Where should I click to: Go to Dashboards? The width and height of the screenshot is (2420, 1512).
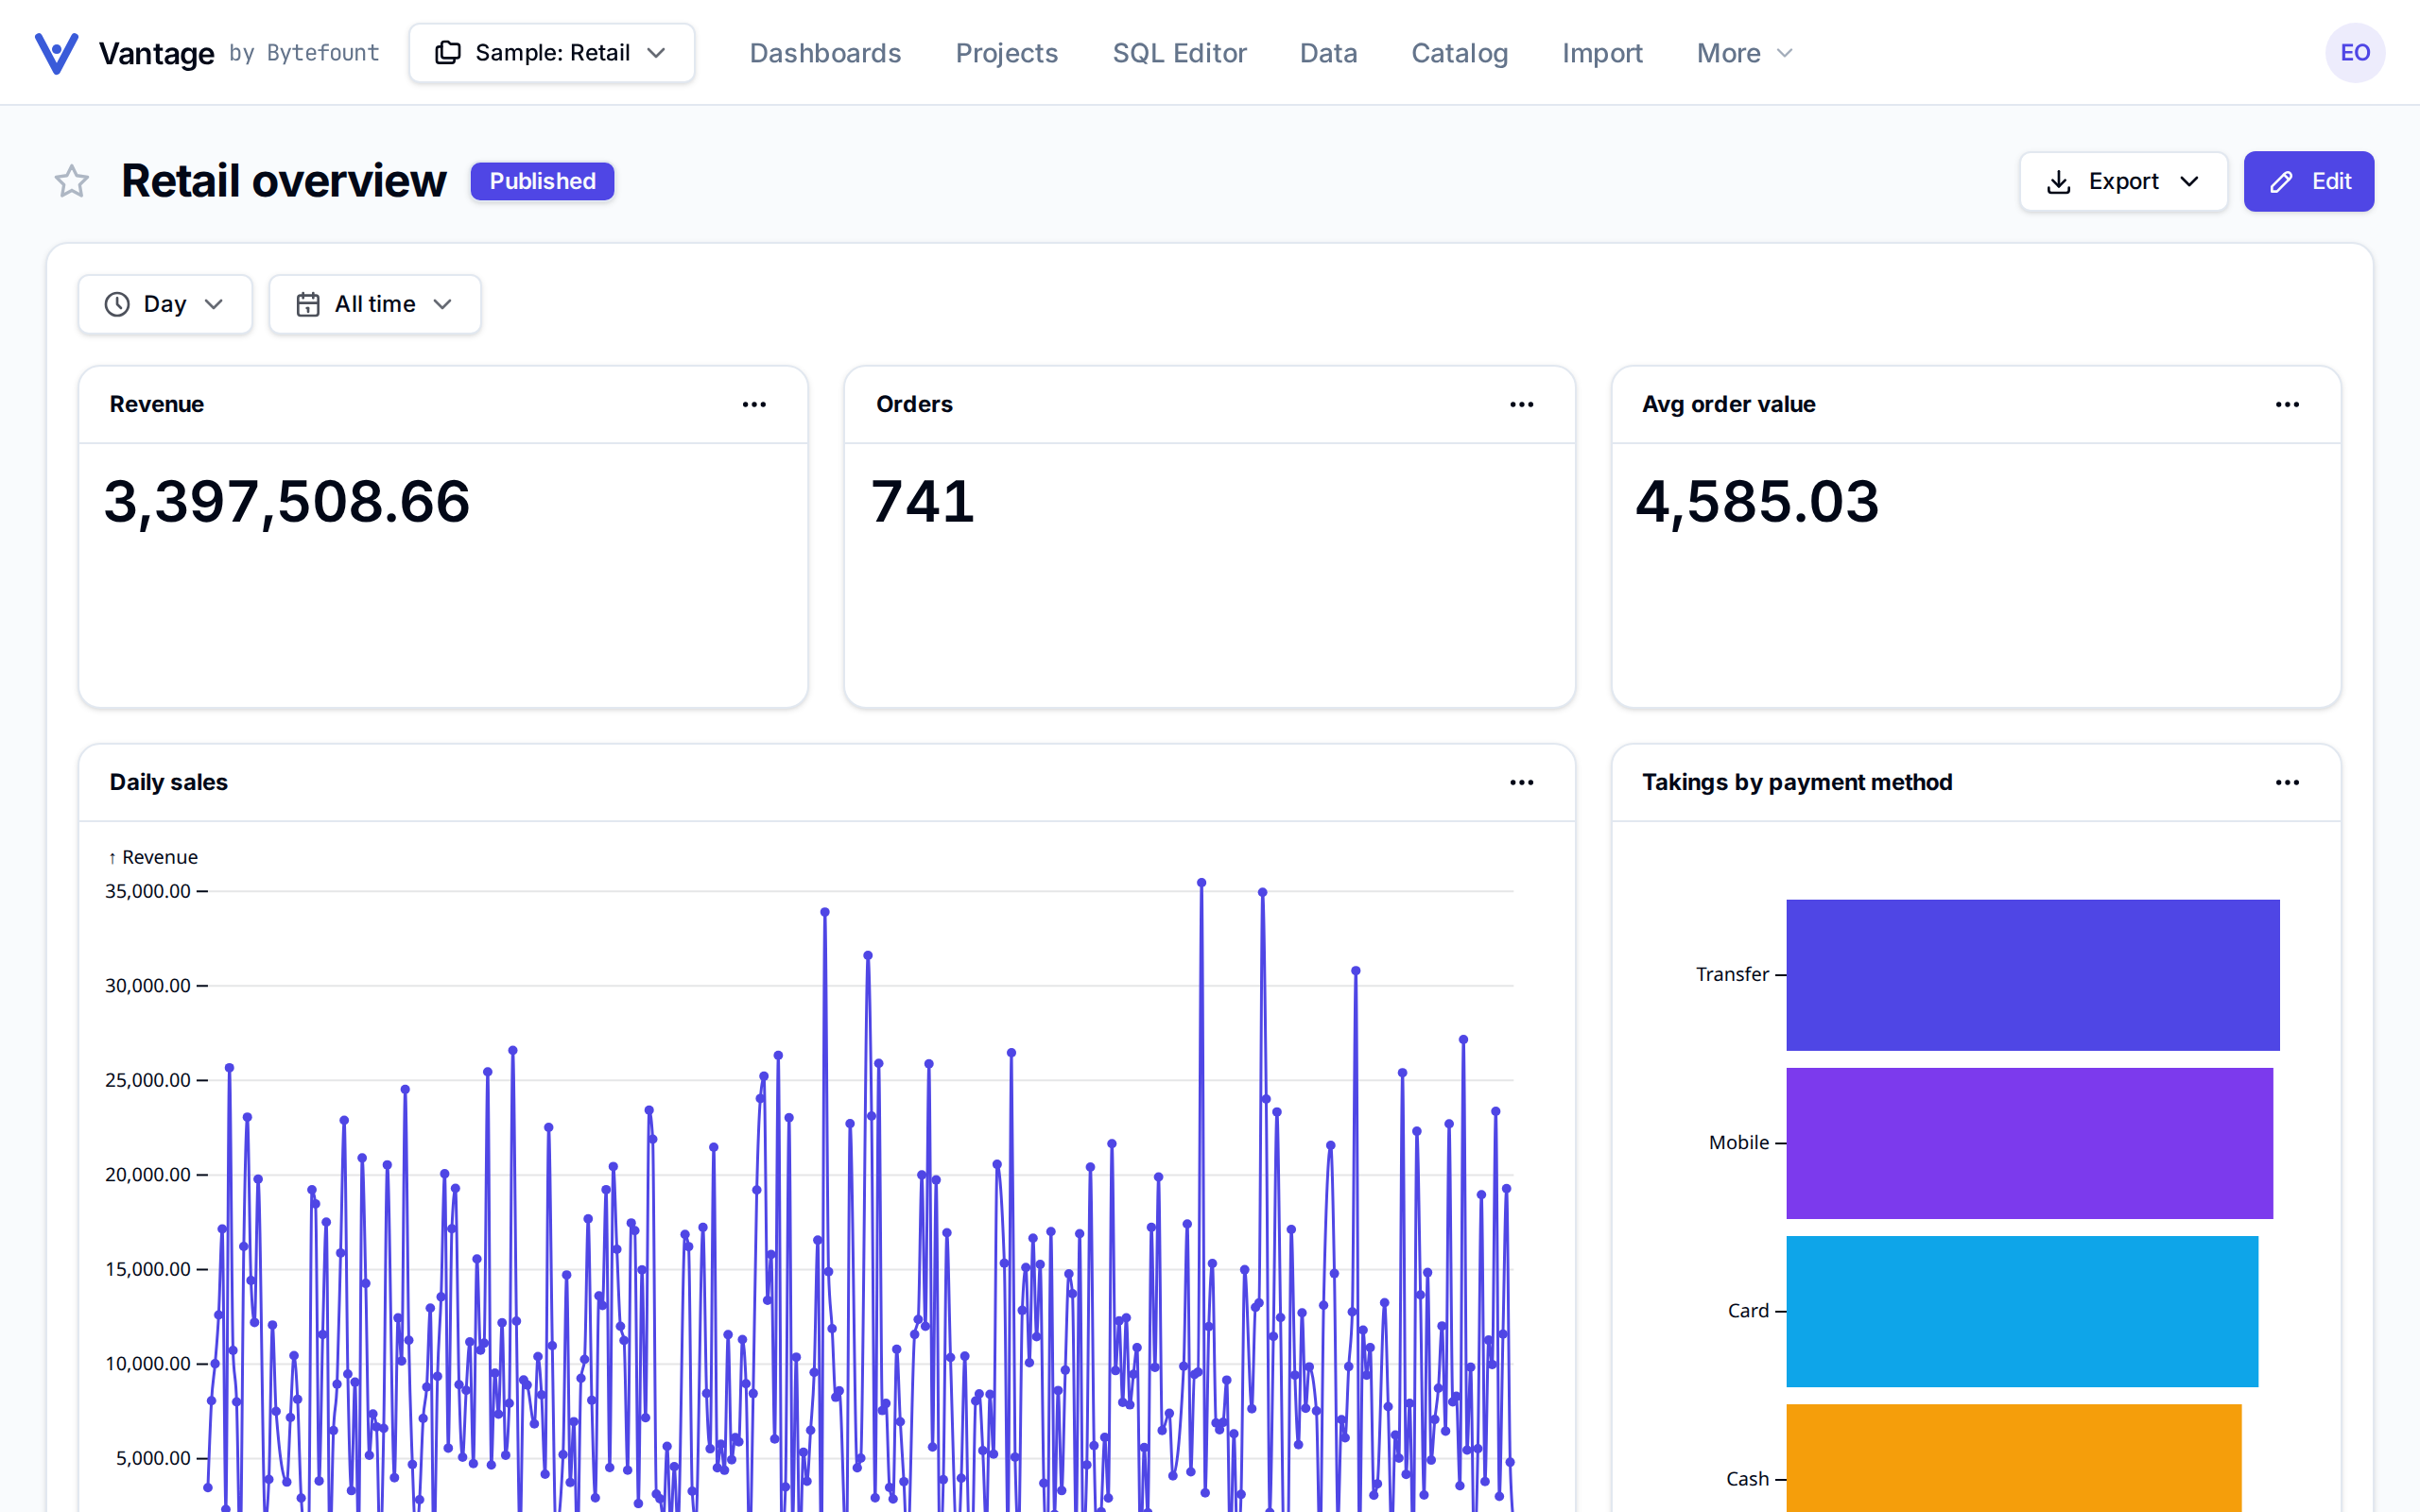(x=825, y=53)
